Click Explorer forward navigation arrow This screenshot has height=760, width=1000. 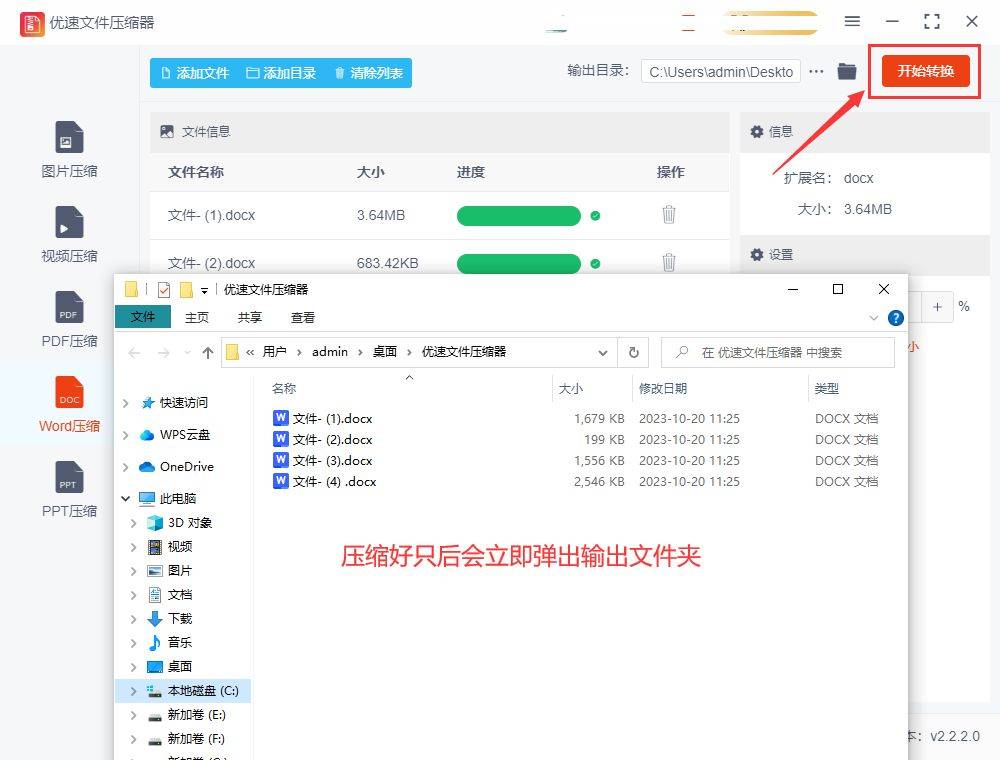click(x=163, y=353)
